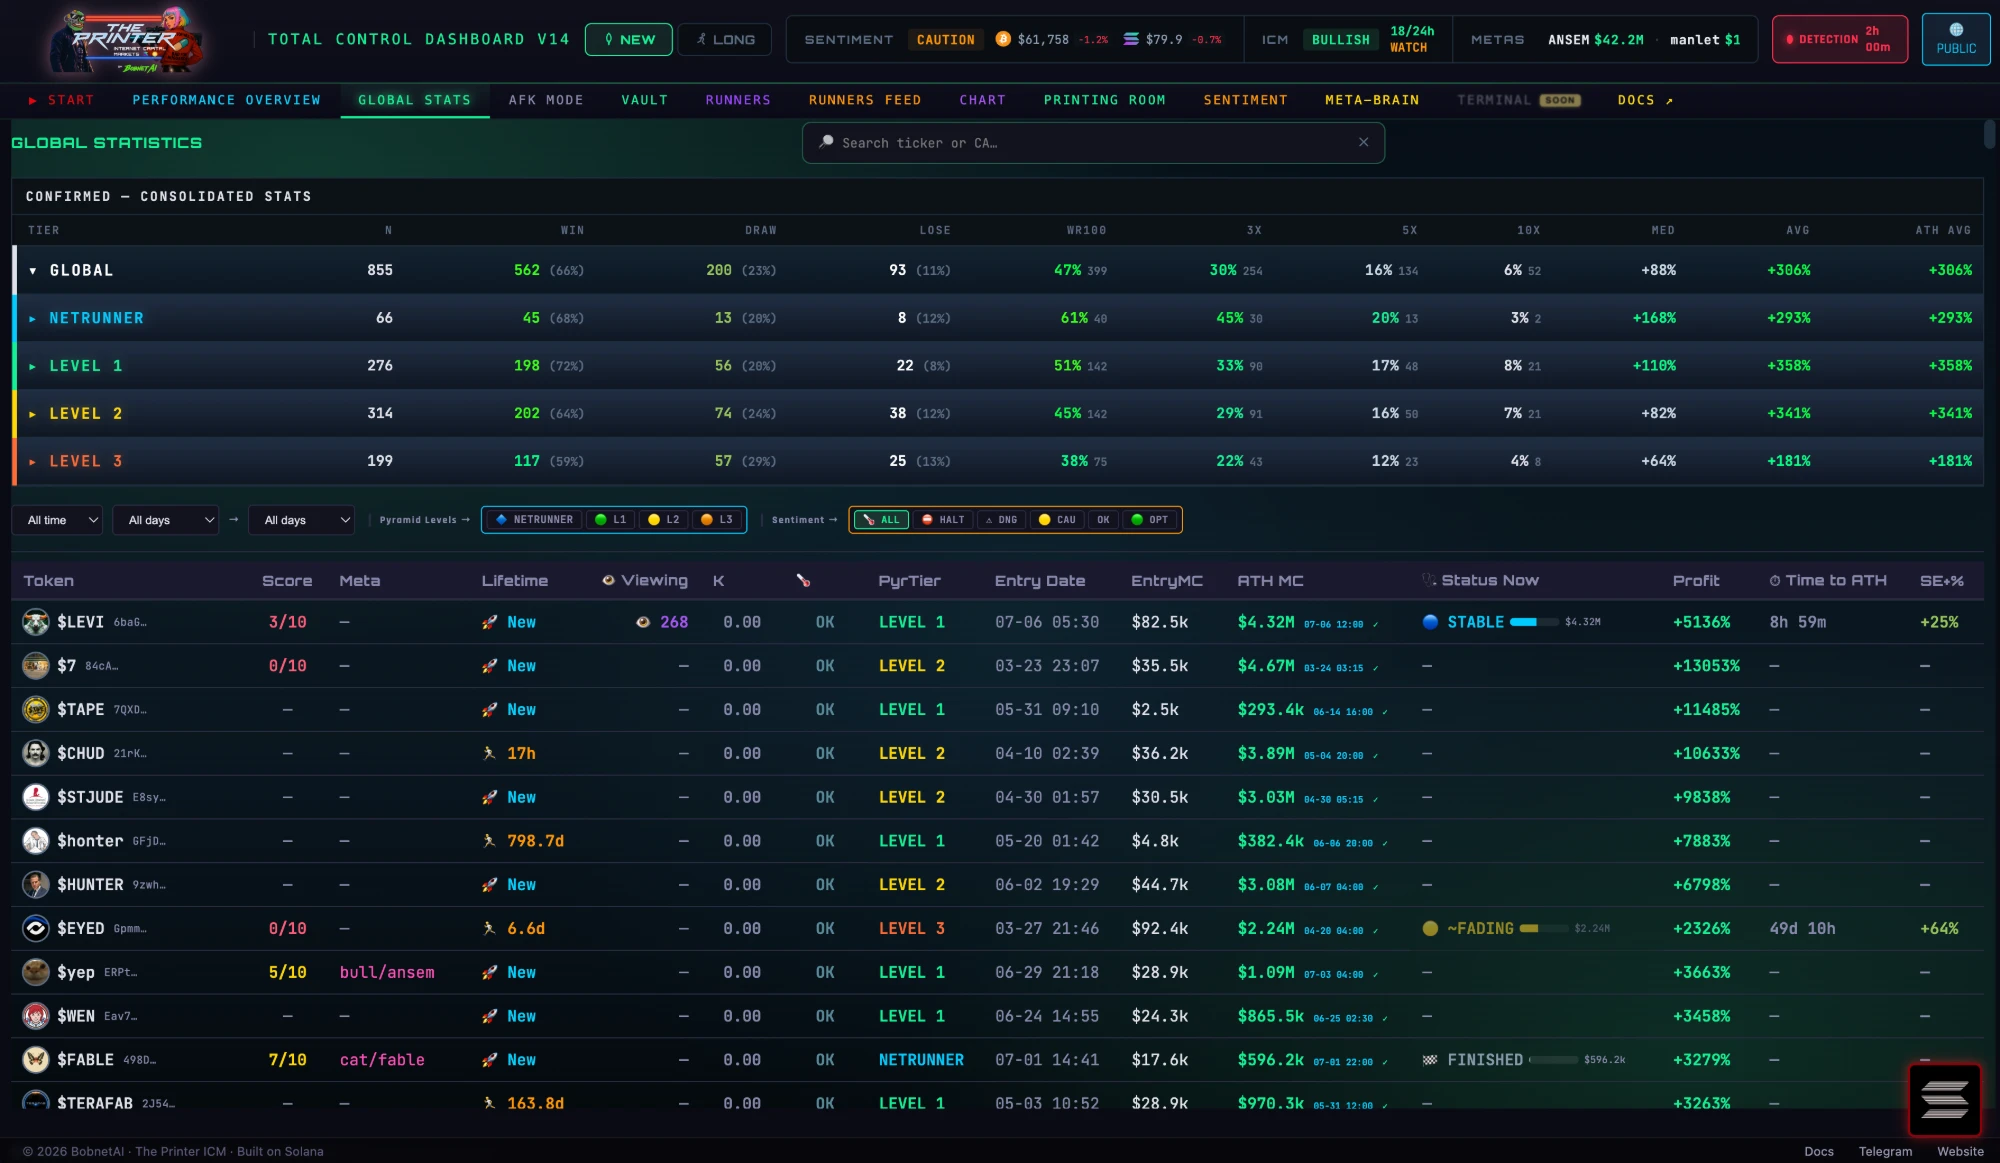Open the Telegram footer link
The image size is (2000, 1163).
point(1885,1151)
